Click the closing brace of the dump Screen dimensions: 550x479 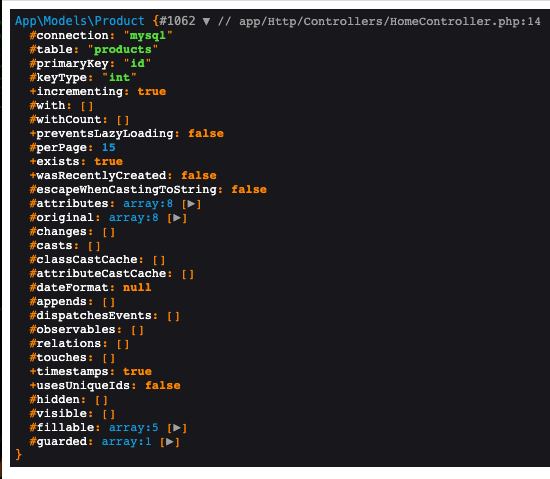(x=19, y=455)
